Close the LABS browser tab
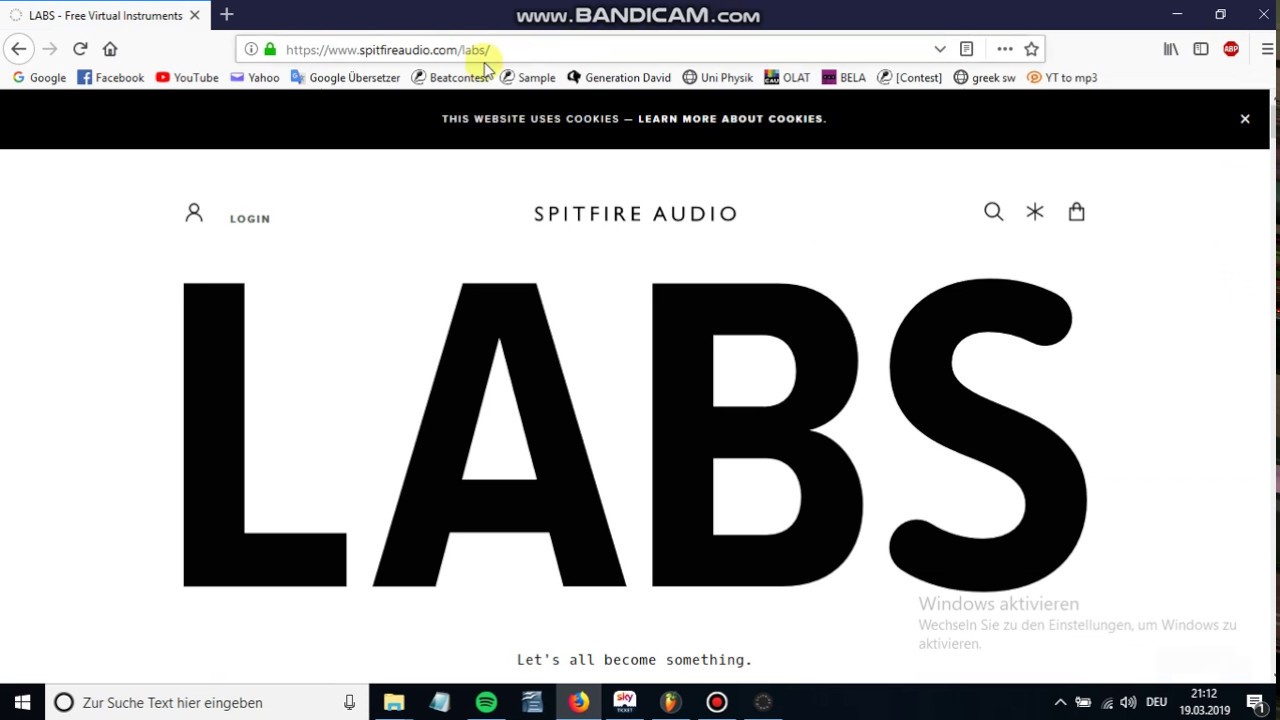Screen dimensions: 1280x720 point(195,15)
